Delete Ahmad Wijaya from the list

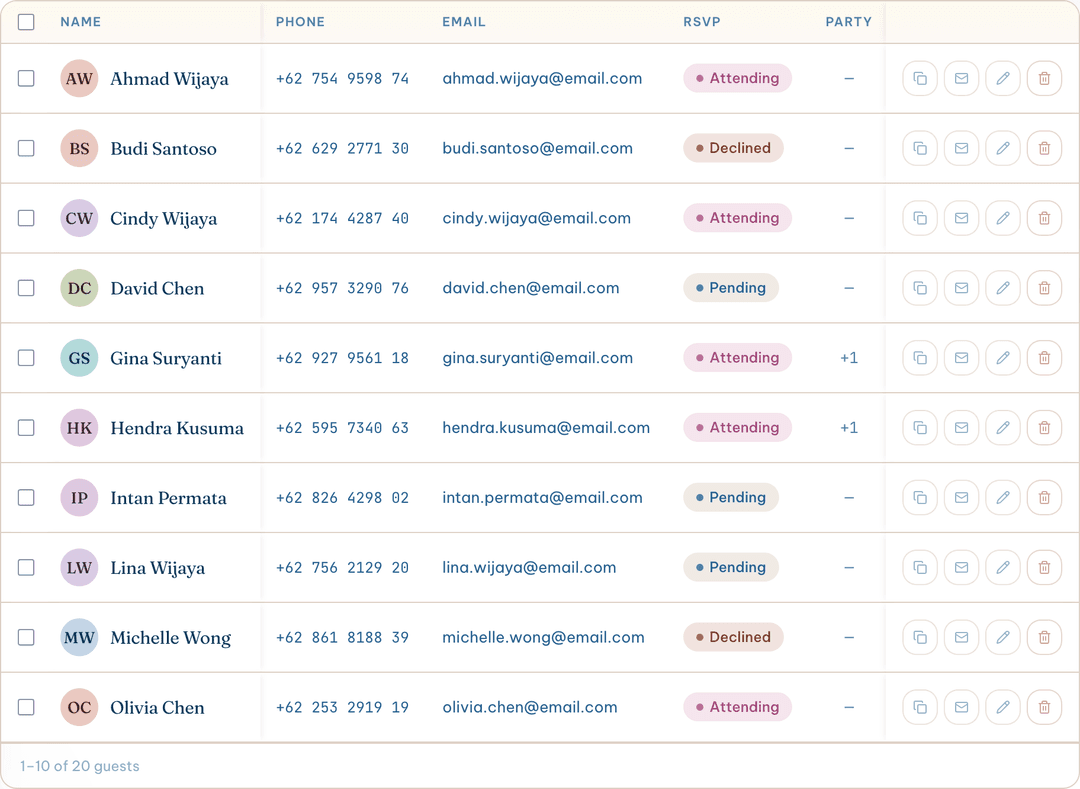1044,78
